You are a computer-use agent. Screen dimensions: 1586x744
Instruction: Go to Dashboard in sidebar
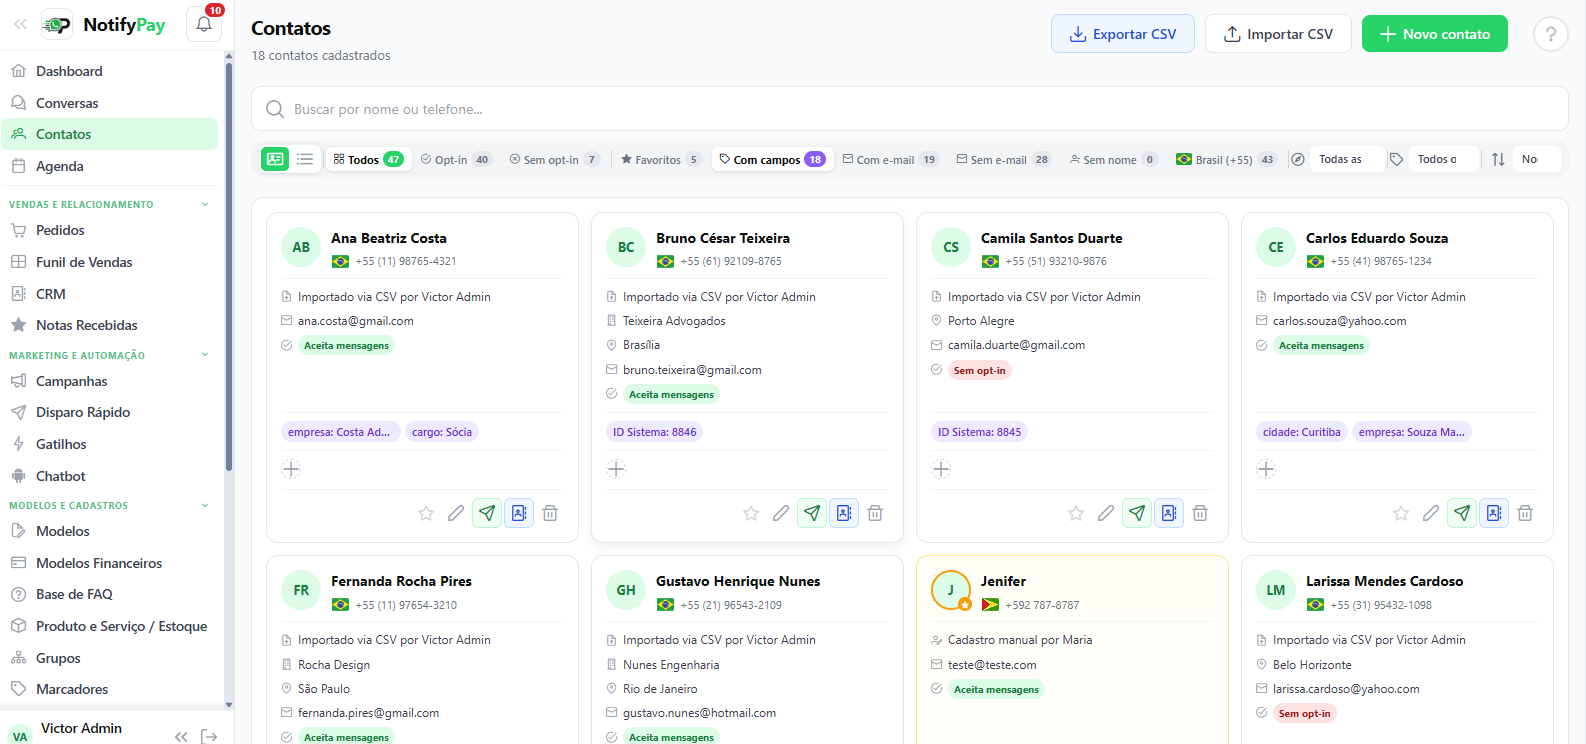[110, 71]
